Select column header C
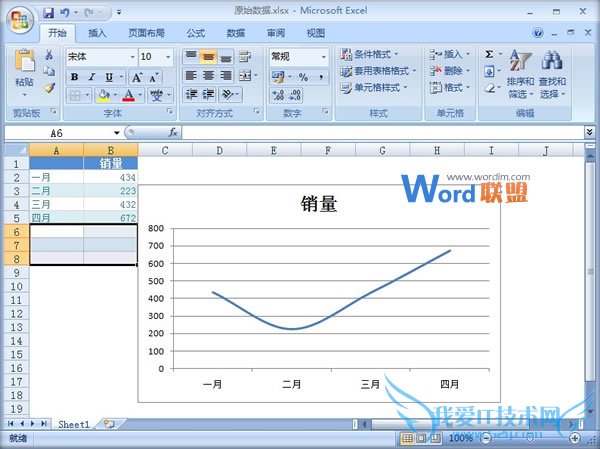Screen dimensions: 600x449 (x=165, y=150)
